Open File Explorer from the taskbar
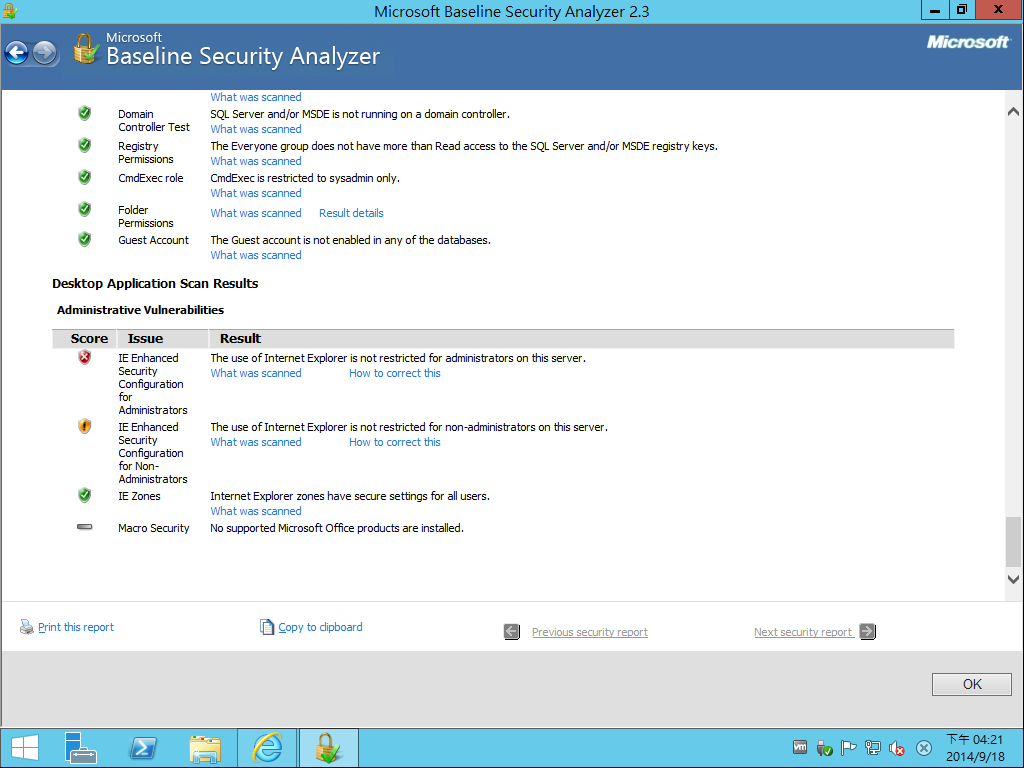The image size is (1024, 768). coord(205,748)
